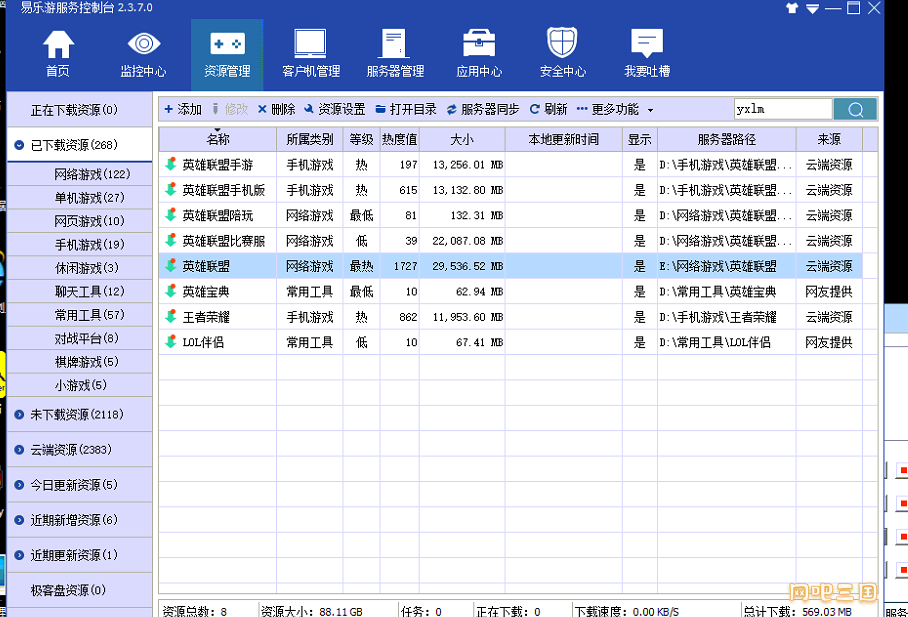The image size is (908, 617).
Task: Click the 添加 toolbar button
Action: (x=183, y=109)
